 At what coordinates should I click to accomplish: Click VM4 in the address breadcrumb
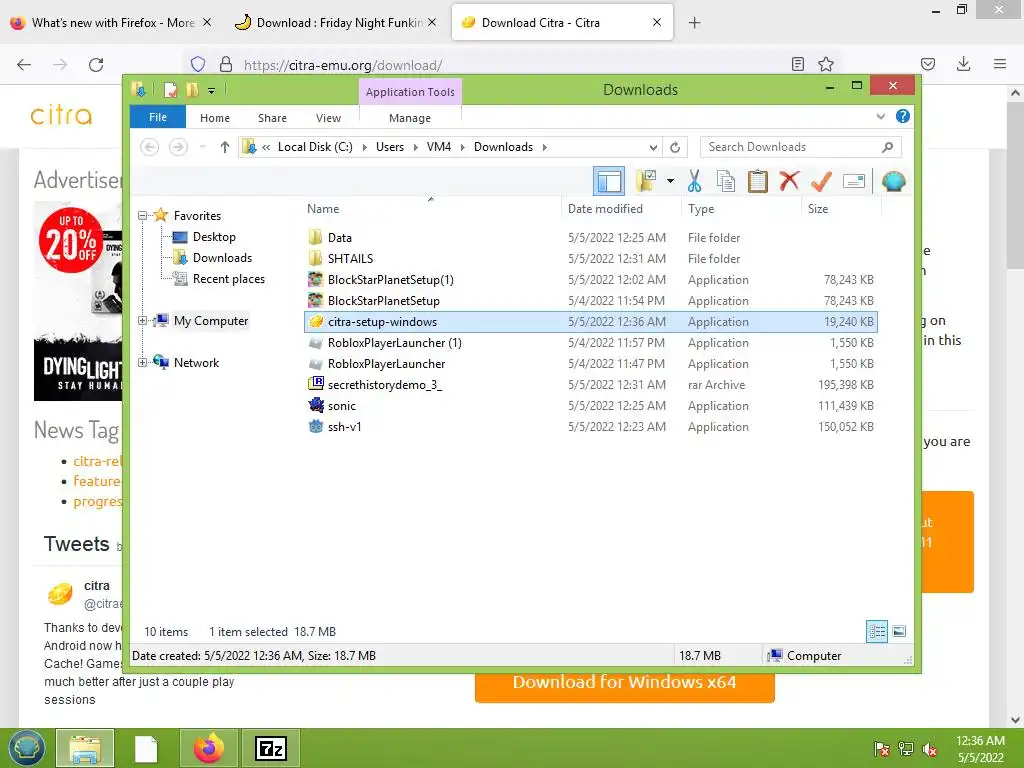[439, 147]
